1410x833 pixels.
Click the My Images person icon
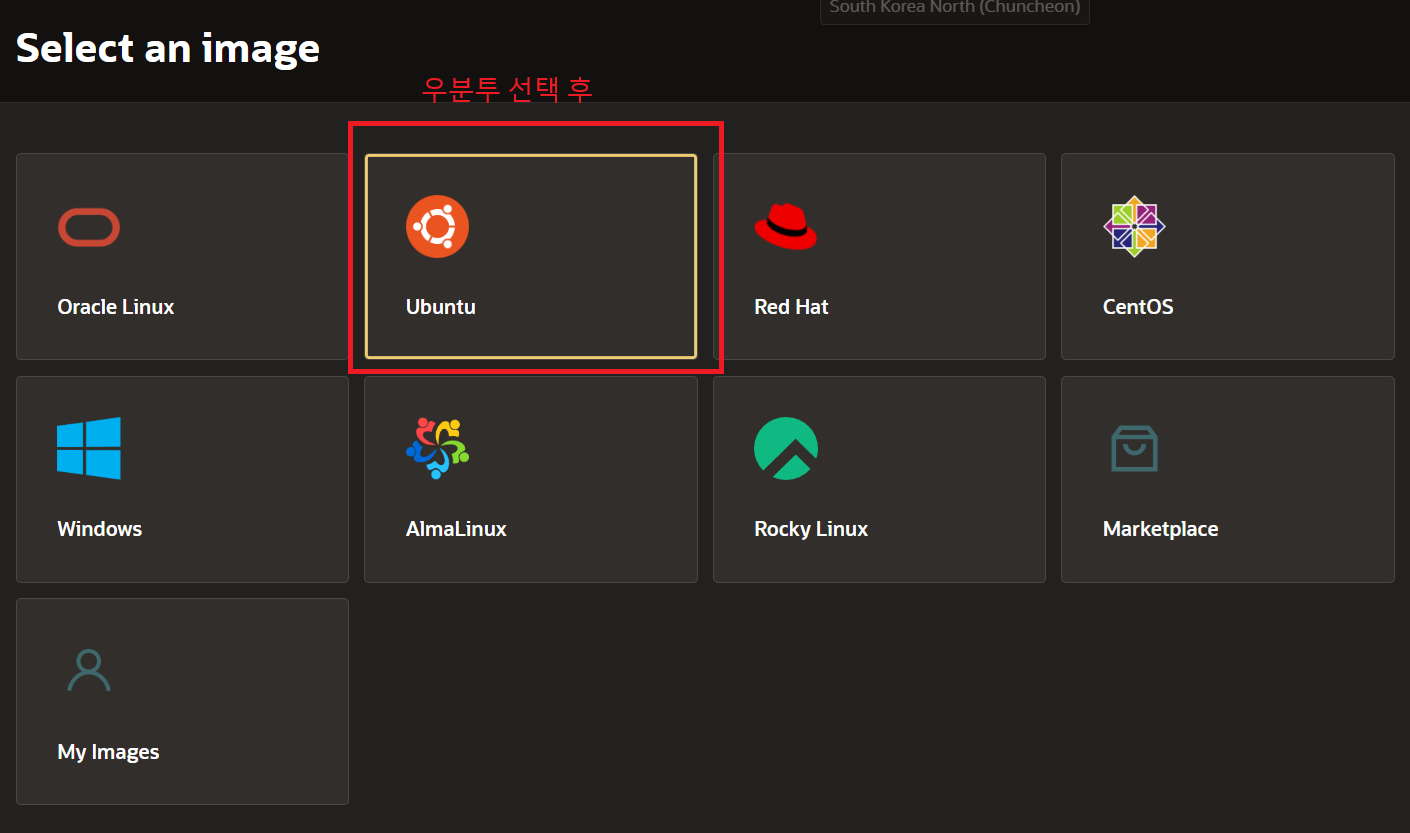click(89, 670)
